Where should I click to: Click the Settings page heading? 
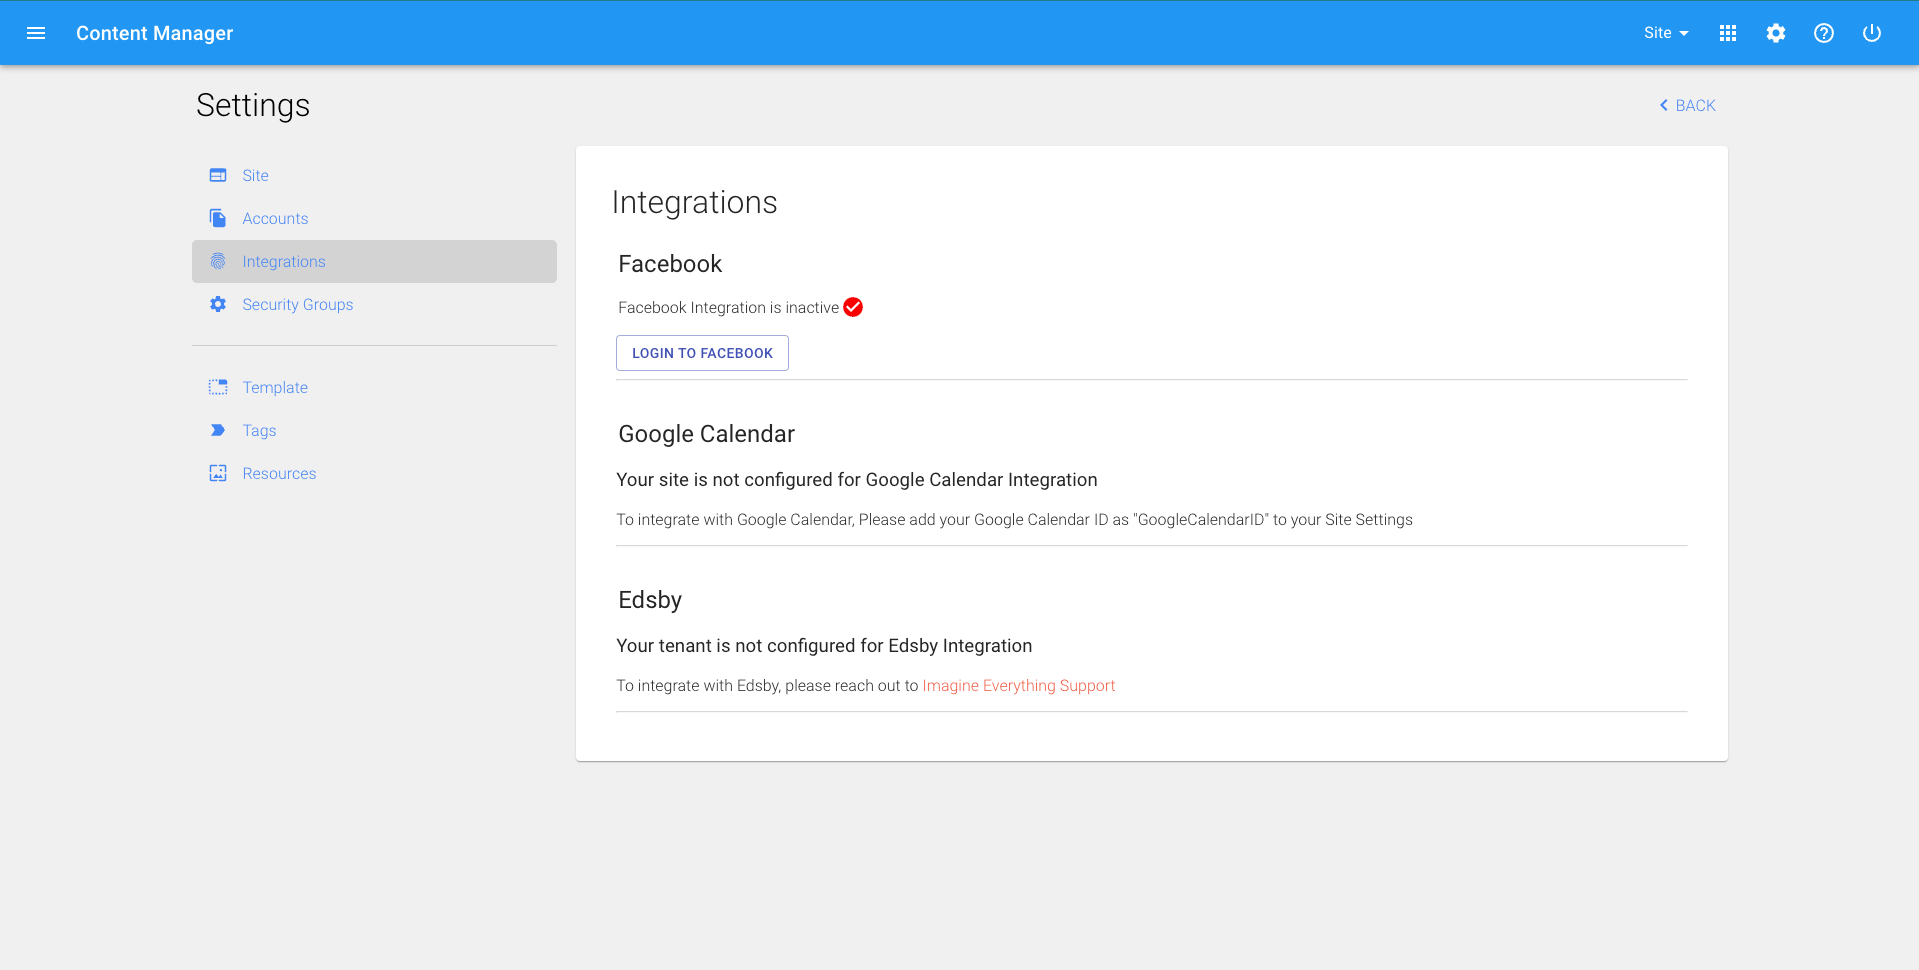pyautogui.click(x=253, y=105)
